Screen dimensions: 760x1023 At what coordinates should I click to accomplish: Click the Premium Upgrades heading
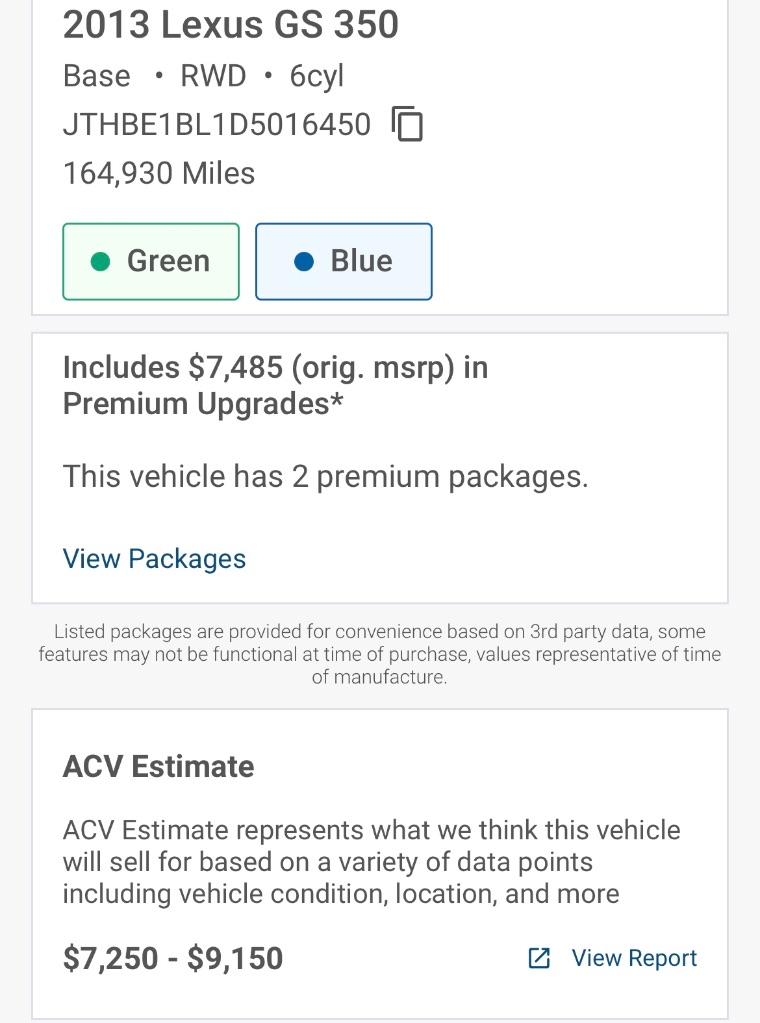coord(275,385)
